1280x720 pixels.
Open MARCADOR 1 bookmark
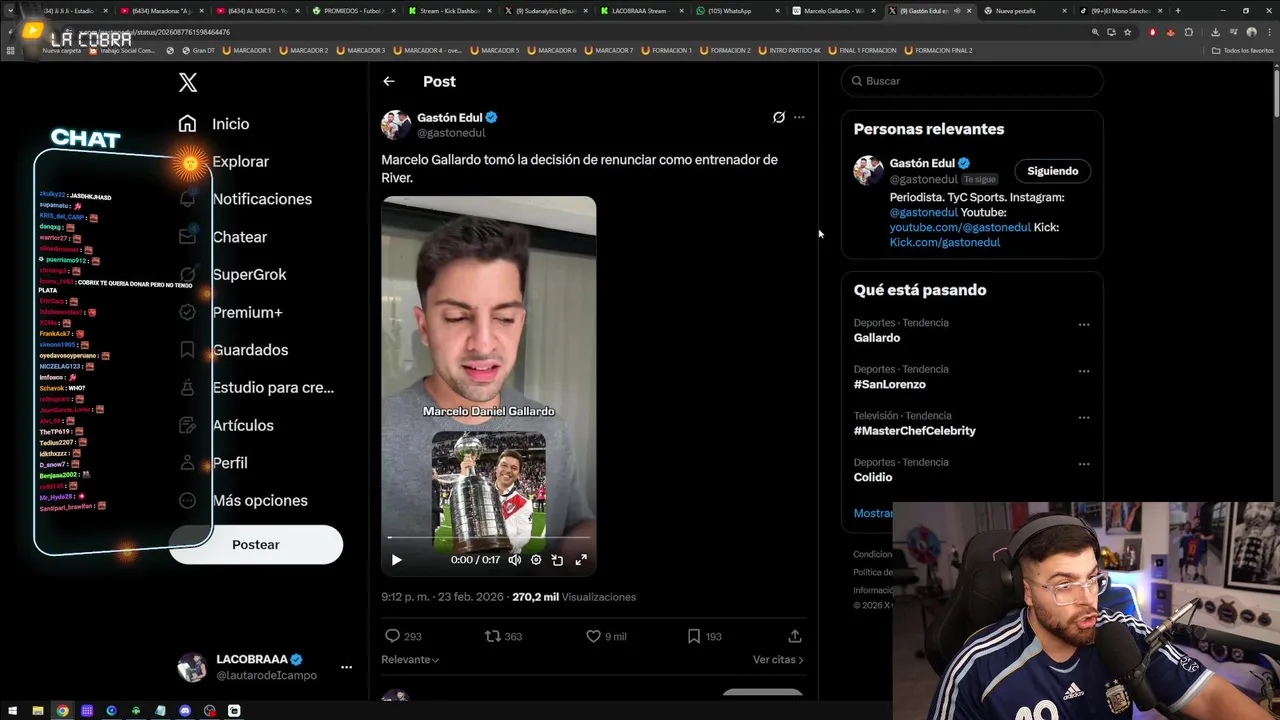(246, 50)
